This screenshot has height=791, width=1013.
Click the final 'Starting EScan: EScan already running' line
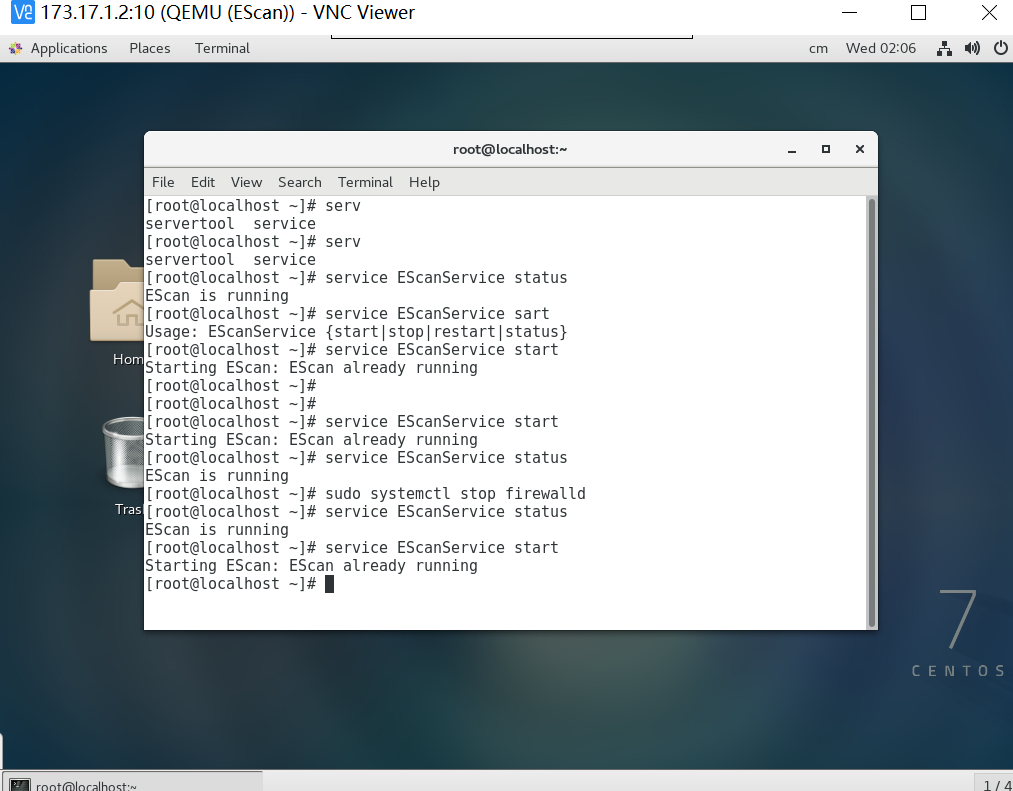pos(311,566)
